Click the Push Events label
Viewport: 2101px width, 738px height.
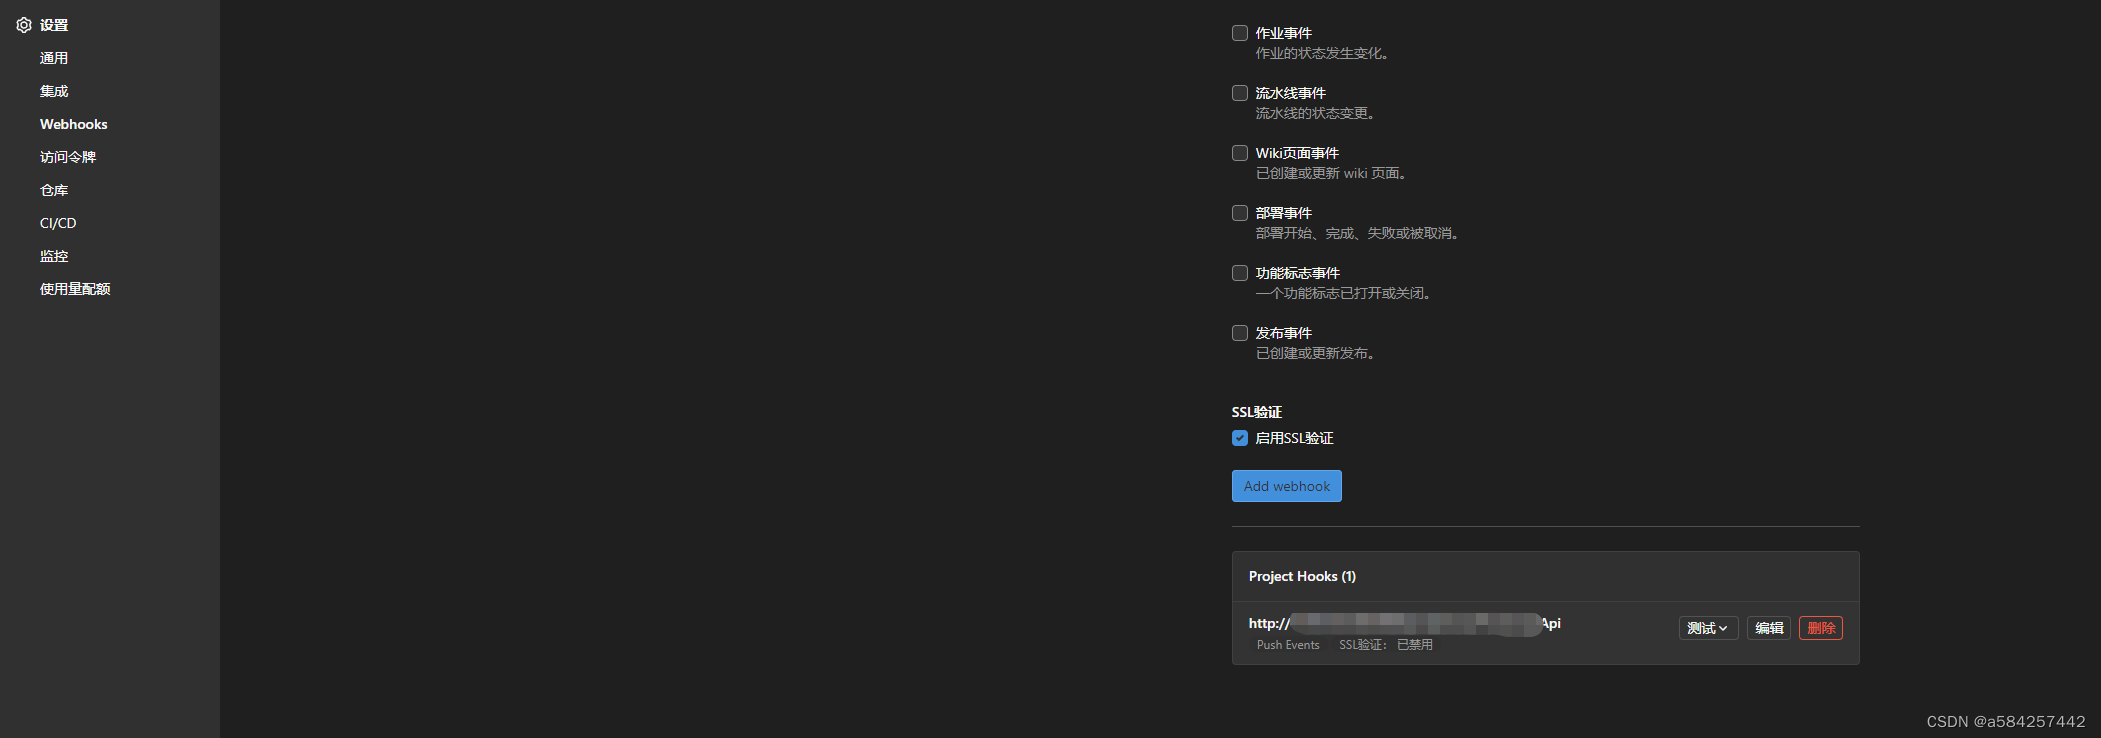pos(1288,645)
